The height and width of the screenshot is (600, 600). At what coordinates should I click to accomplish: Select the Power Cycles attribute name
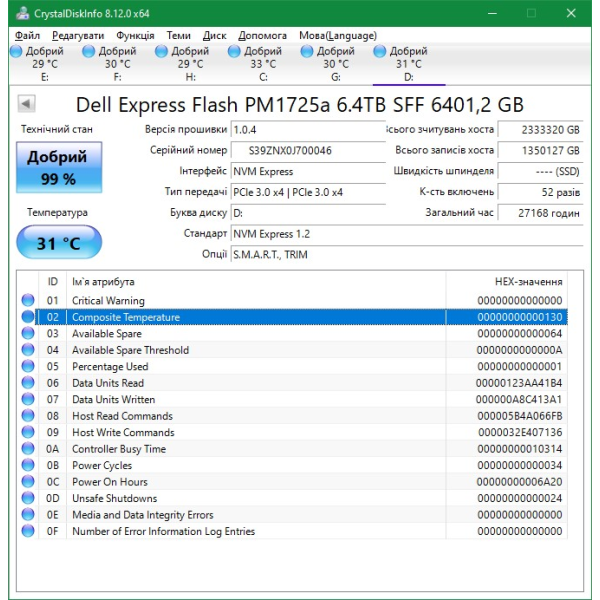[x=102, y=465]
